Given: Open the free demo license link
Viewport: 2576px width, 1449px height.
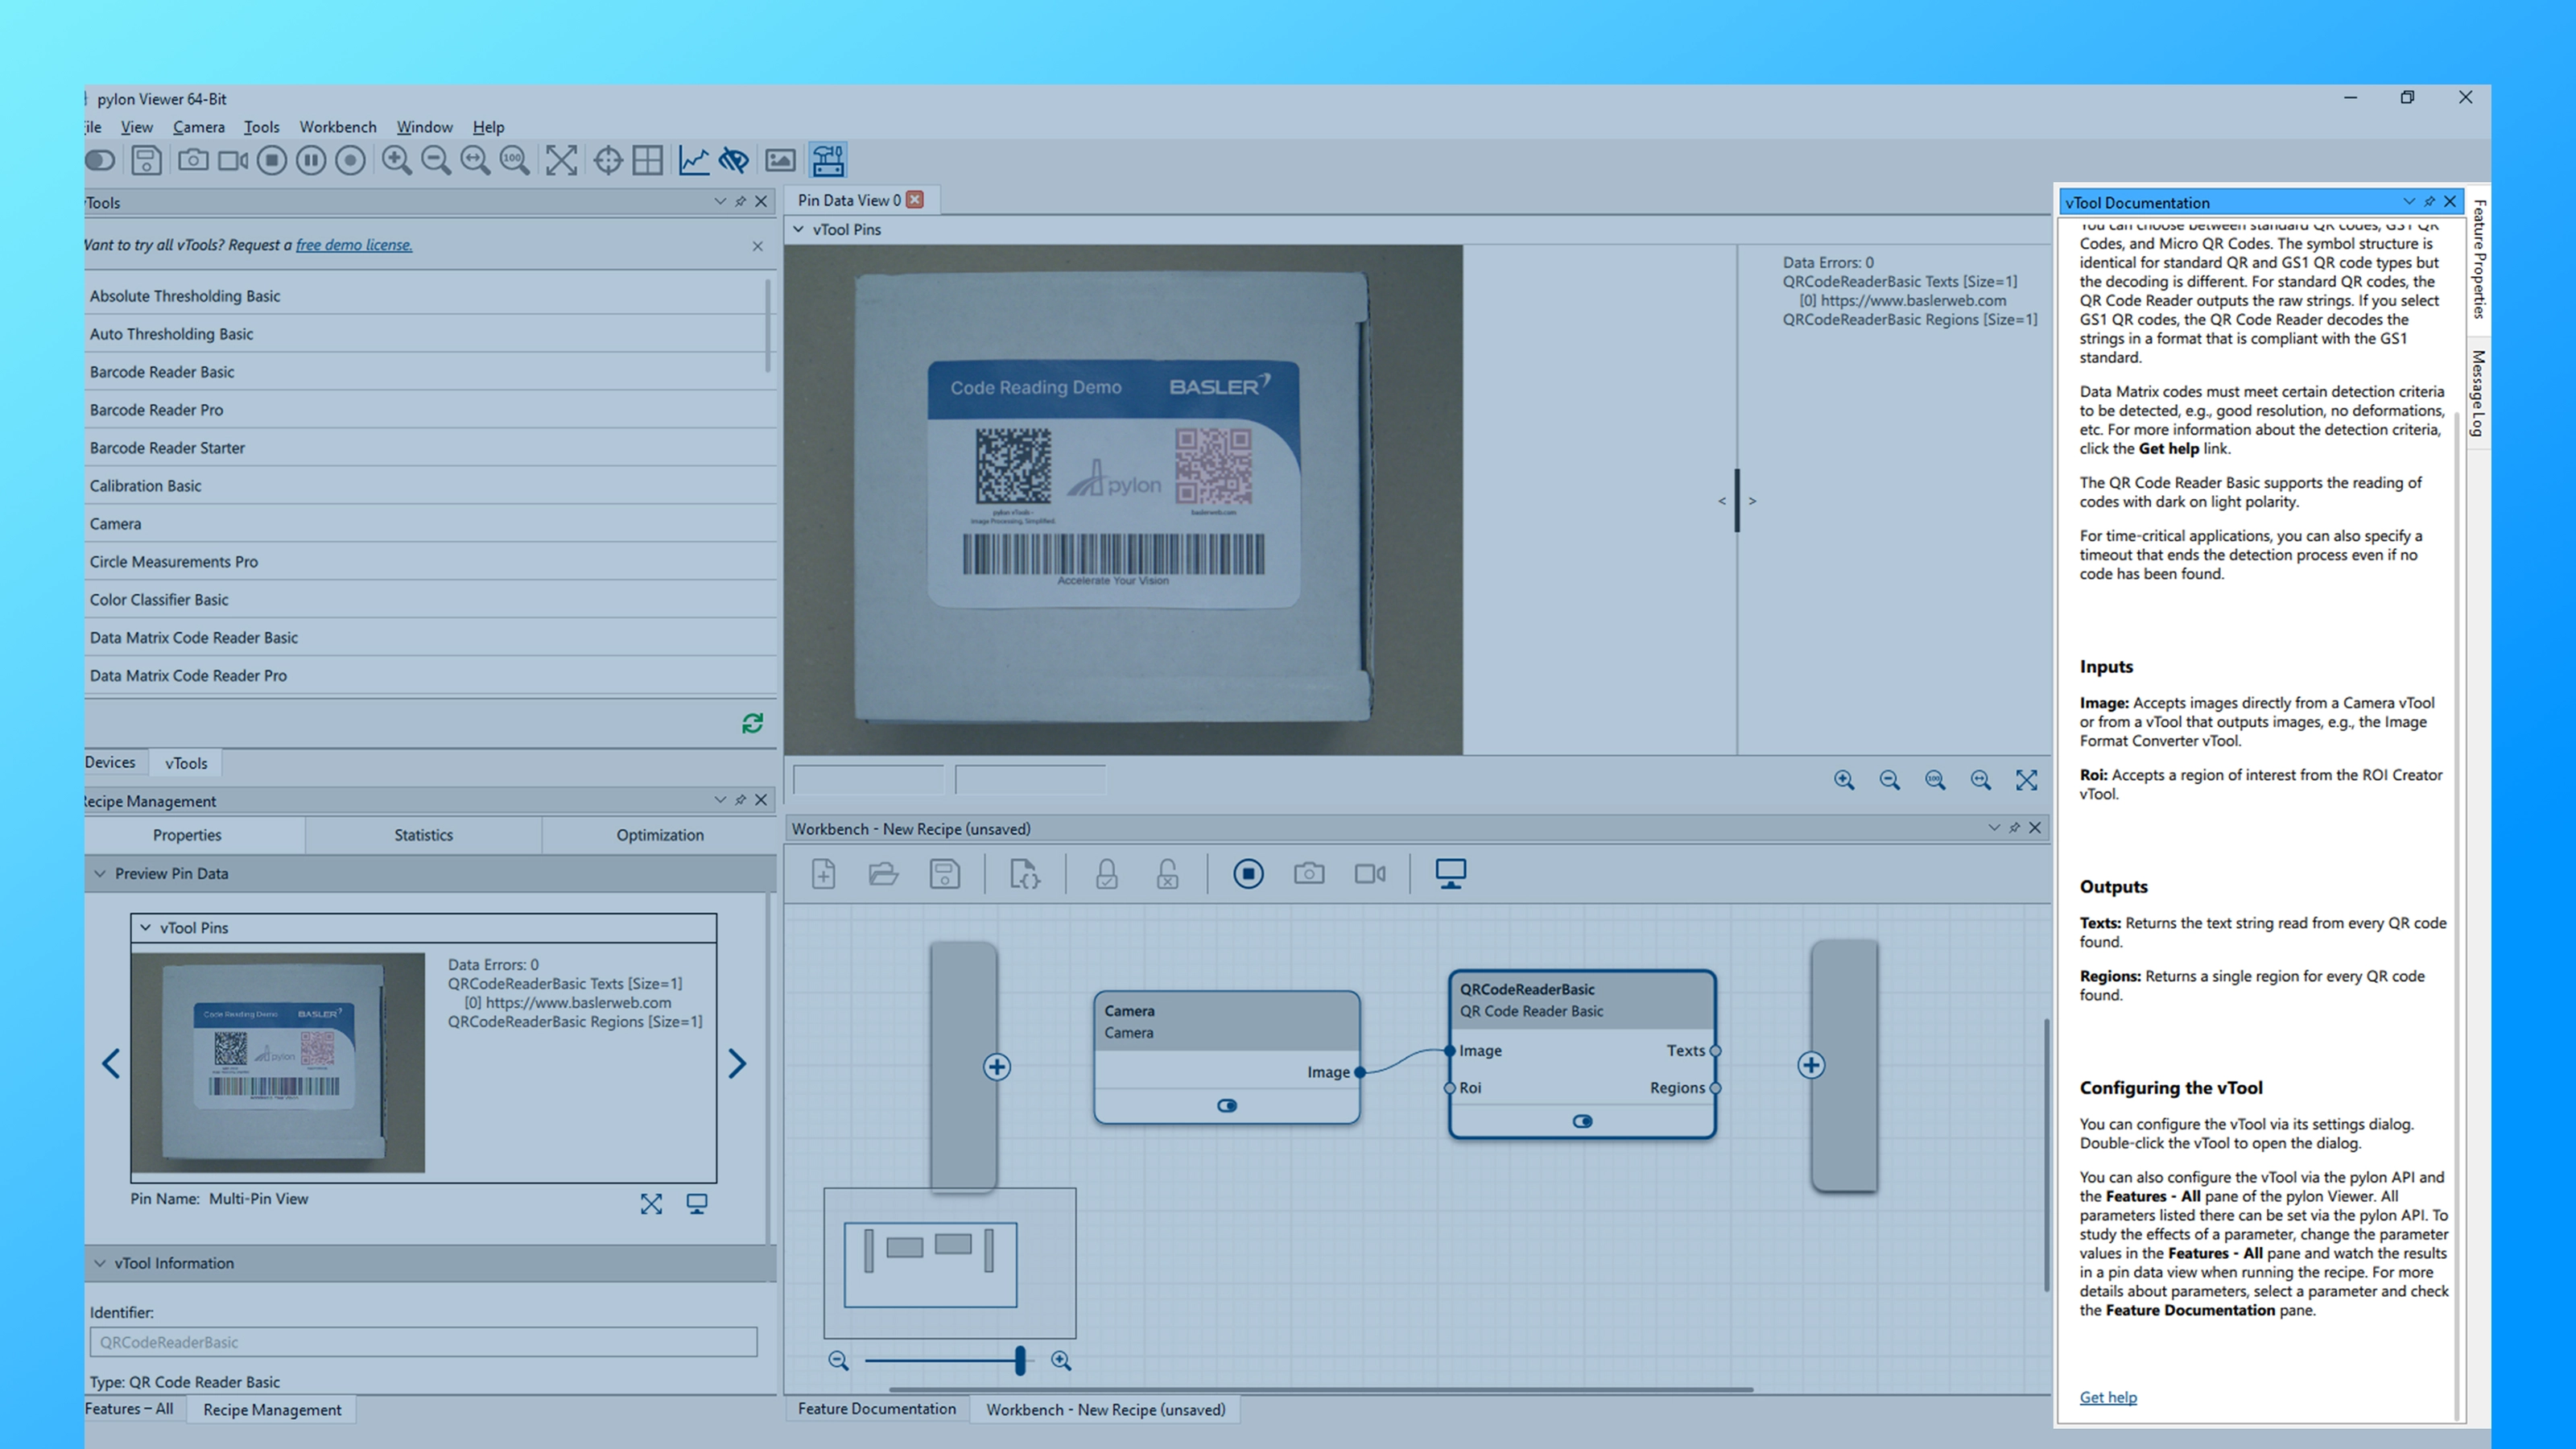Looking at the screenshot, I should pyautogui.click(x=354, y=245).
